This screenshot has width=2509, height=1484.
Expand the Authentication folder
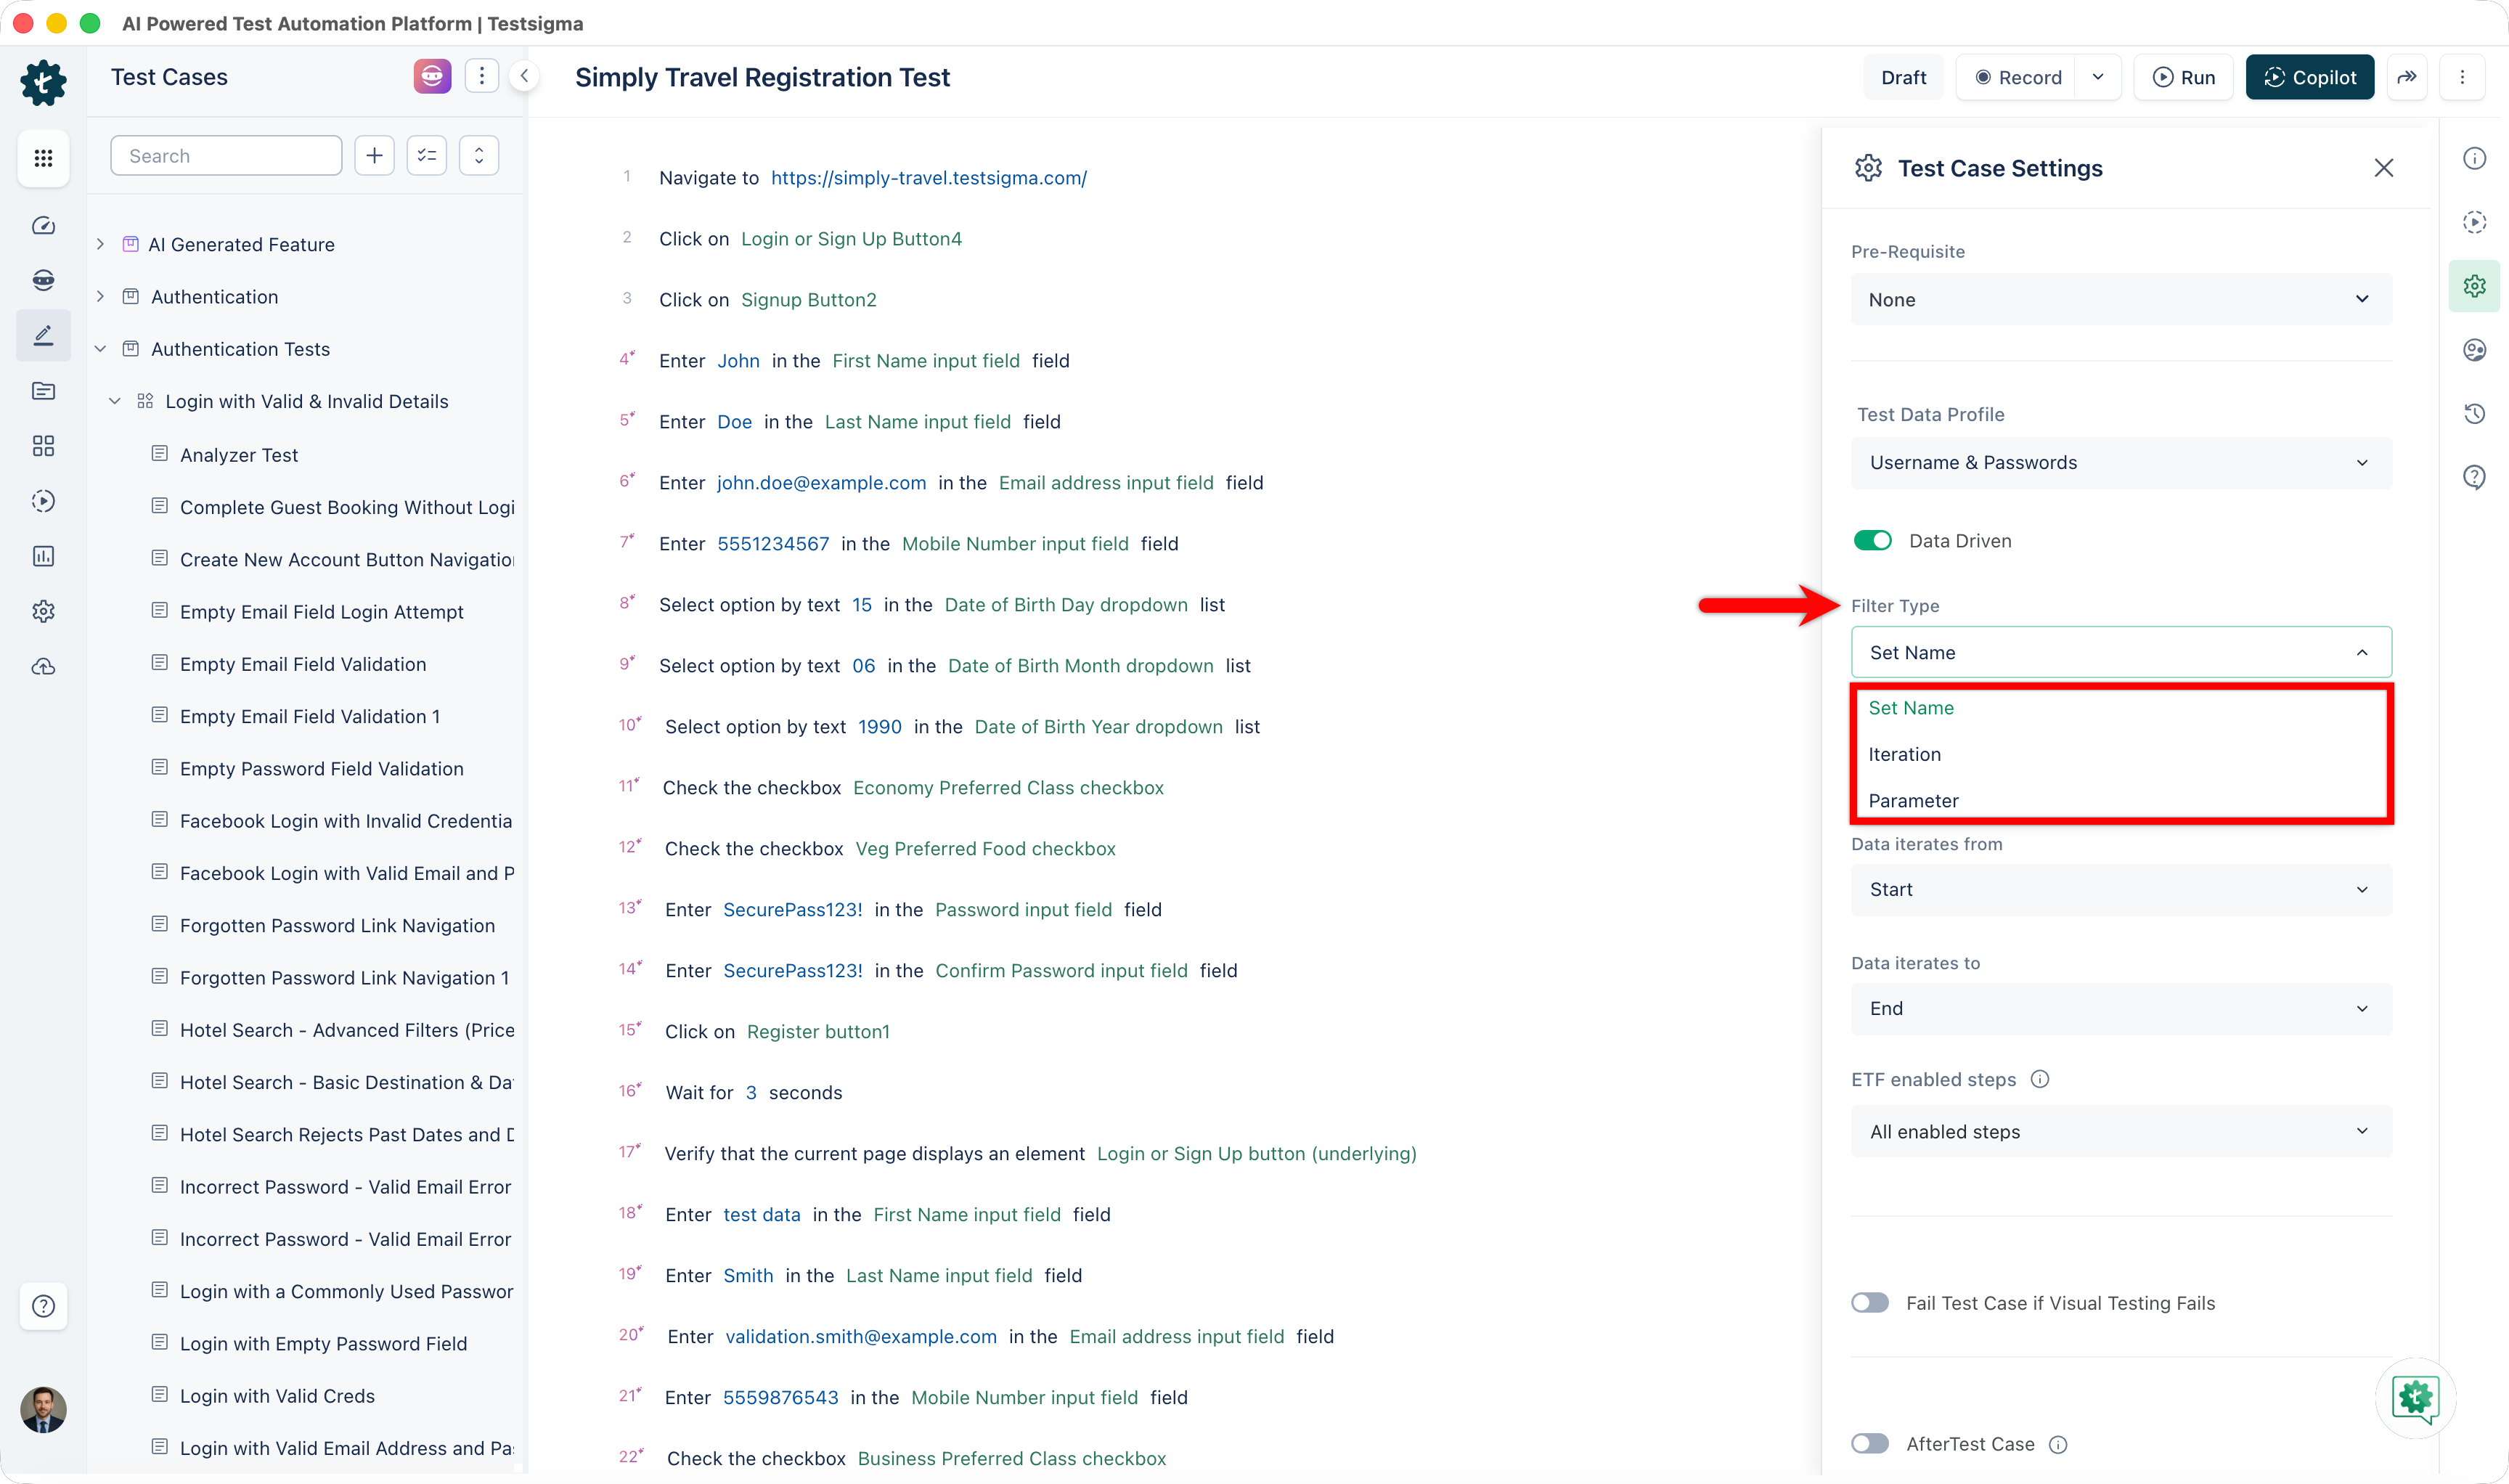click(100, 296)
